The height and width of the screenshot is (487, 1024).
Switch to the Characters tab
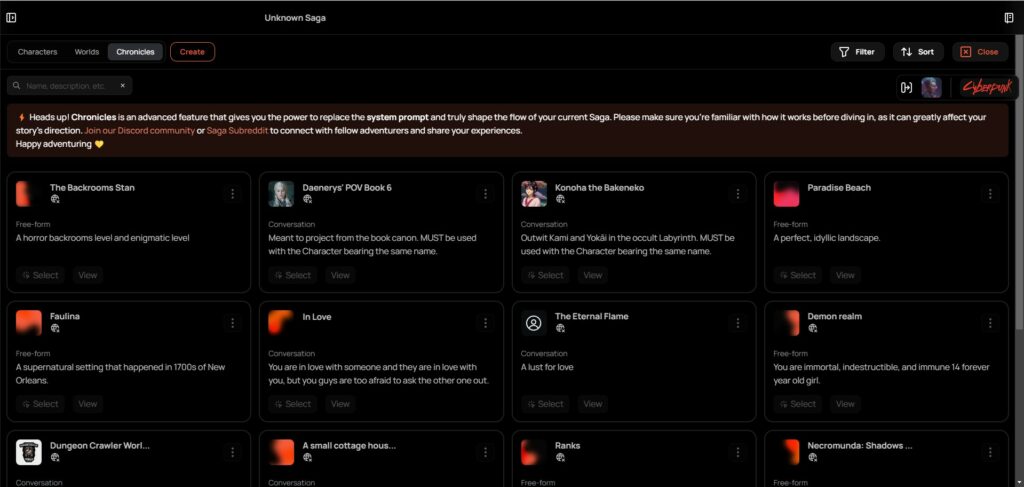click(x=37, y=52)
